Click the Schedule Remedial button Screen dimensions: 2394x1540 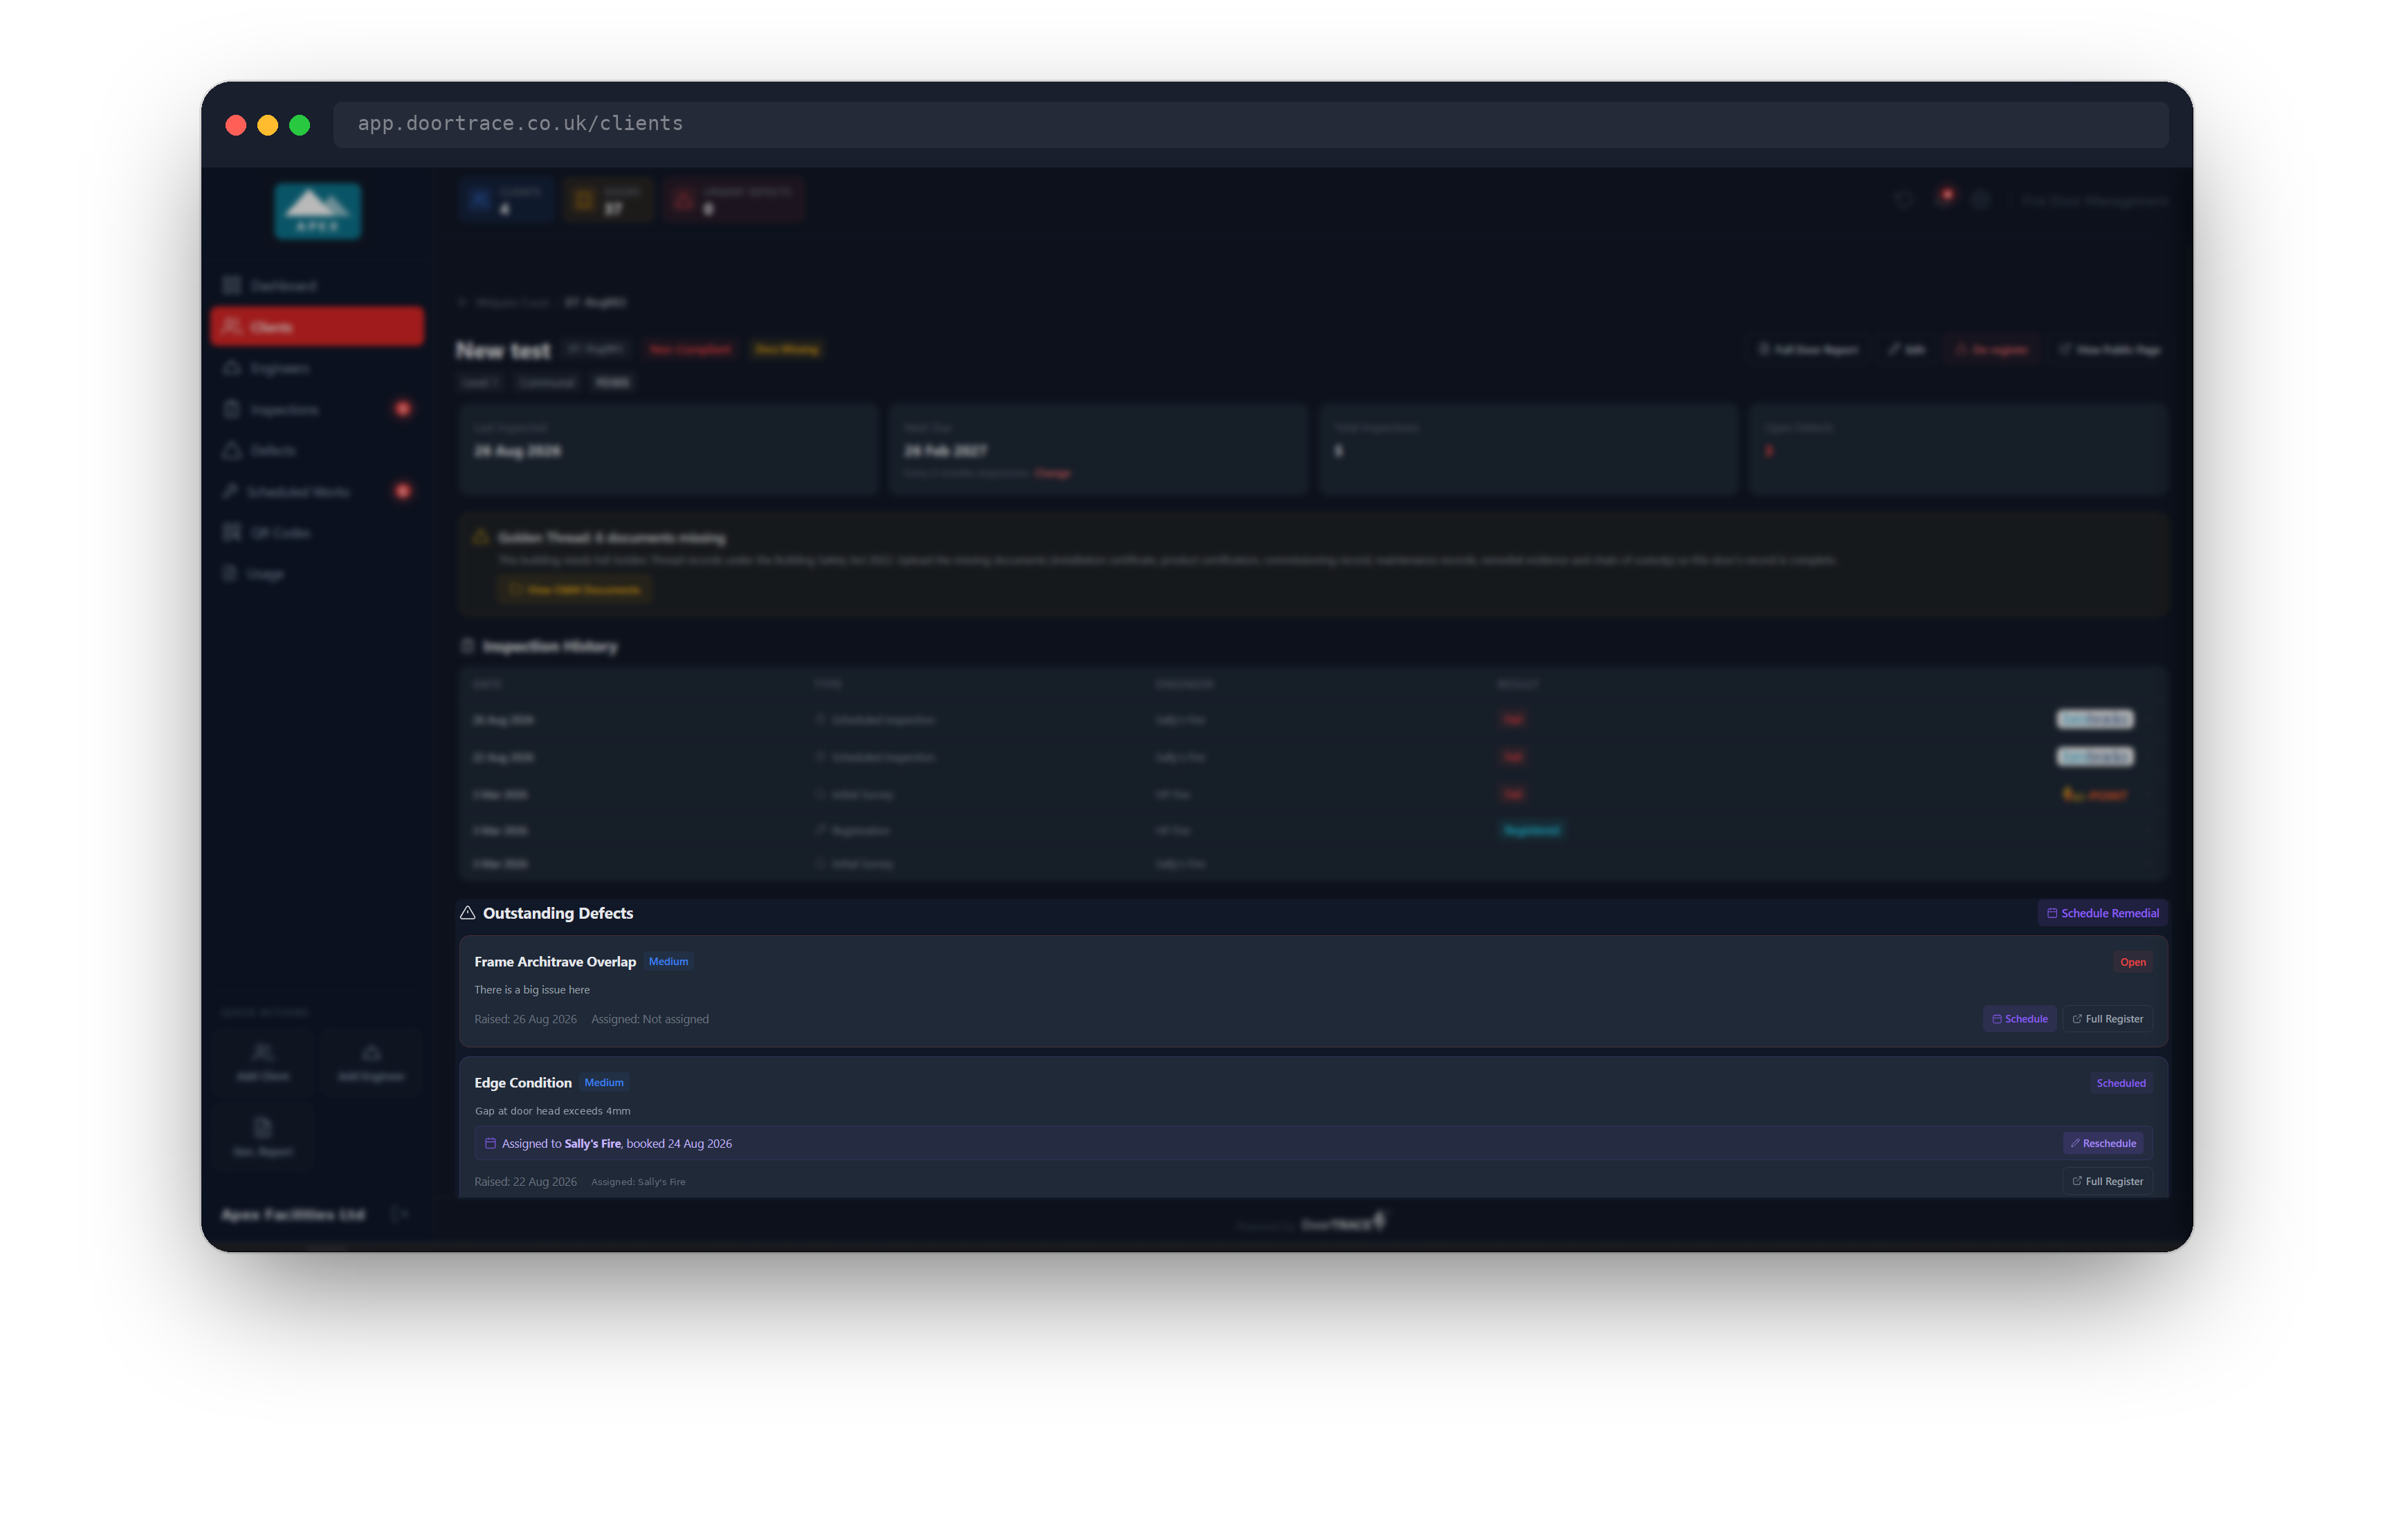2102,913
